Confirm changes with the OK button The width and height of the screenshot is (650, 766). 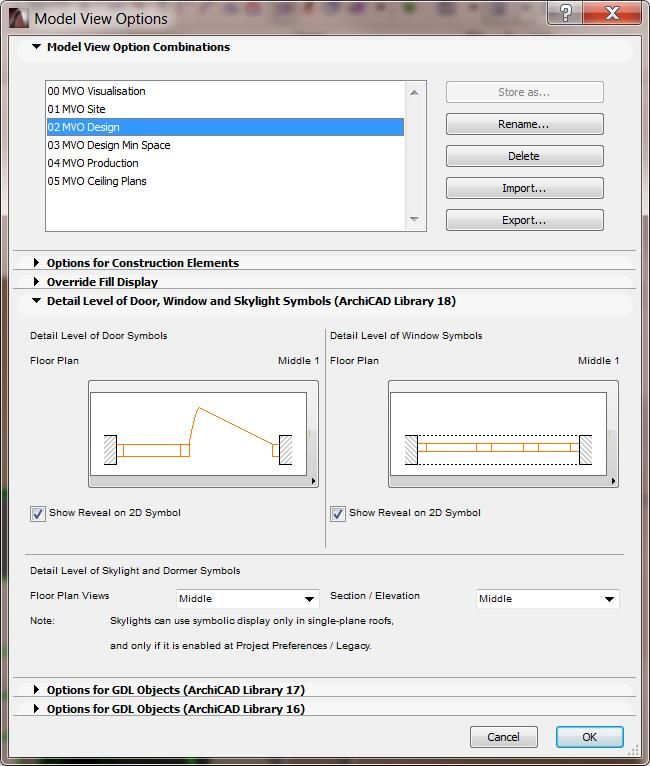pyautogui.click(x=589, y=737)
